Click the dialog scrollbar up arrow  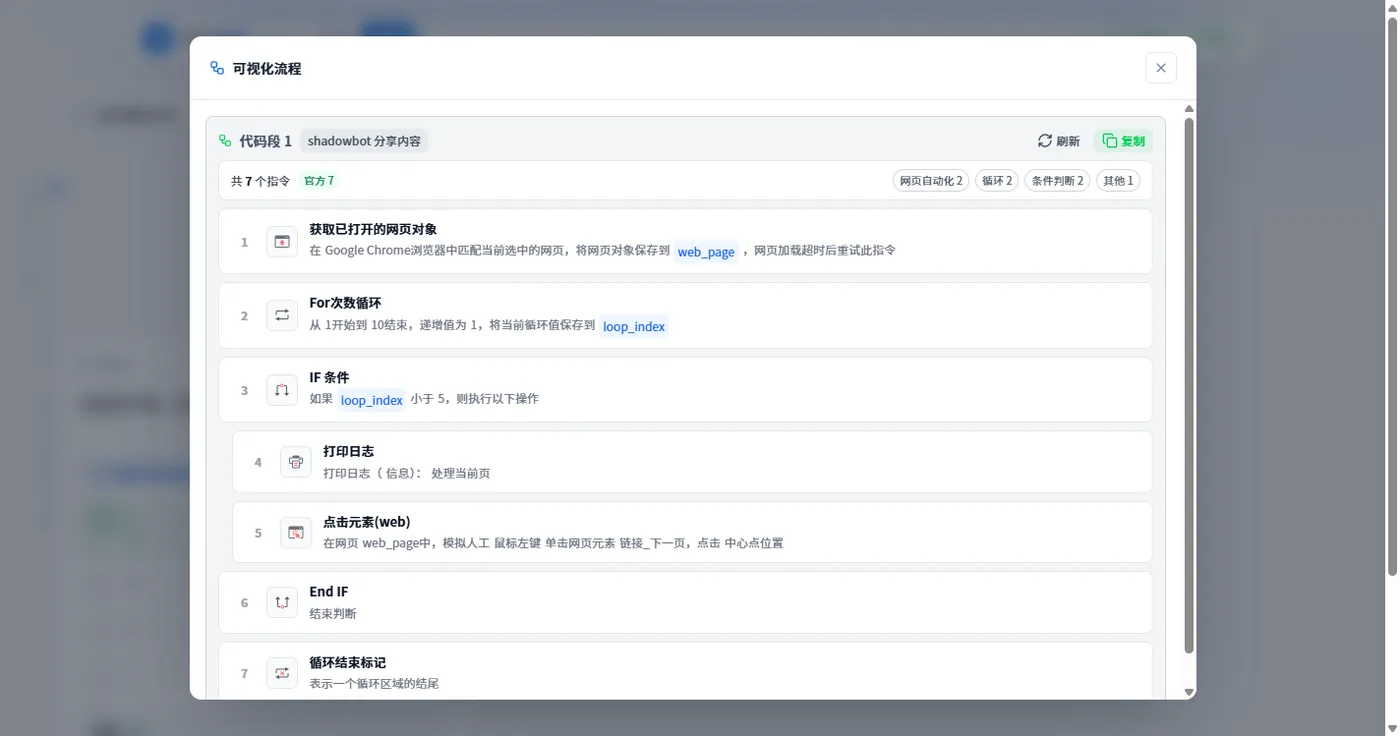click(x=1189, y=109)
